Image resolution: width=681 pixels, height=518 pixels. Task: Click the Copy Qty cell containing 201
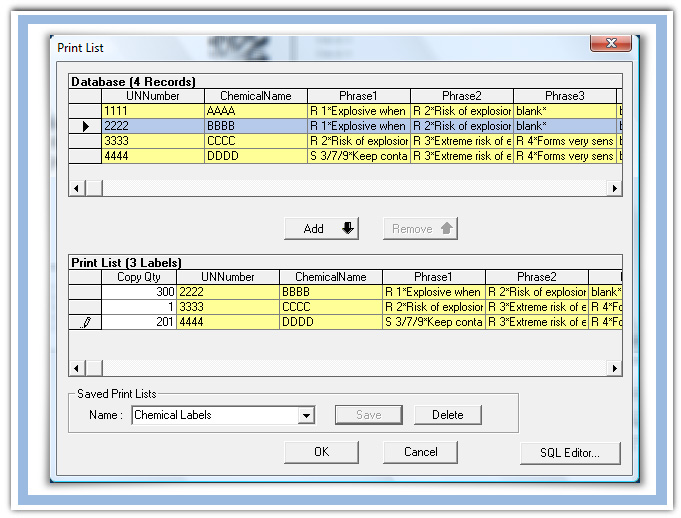[x=139, y=323]
